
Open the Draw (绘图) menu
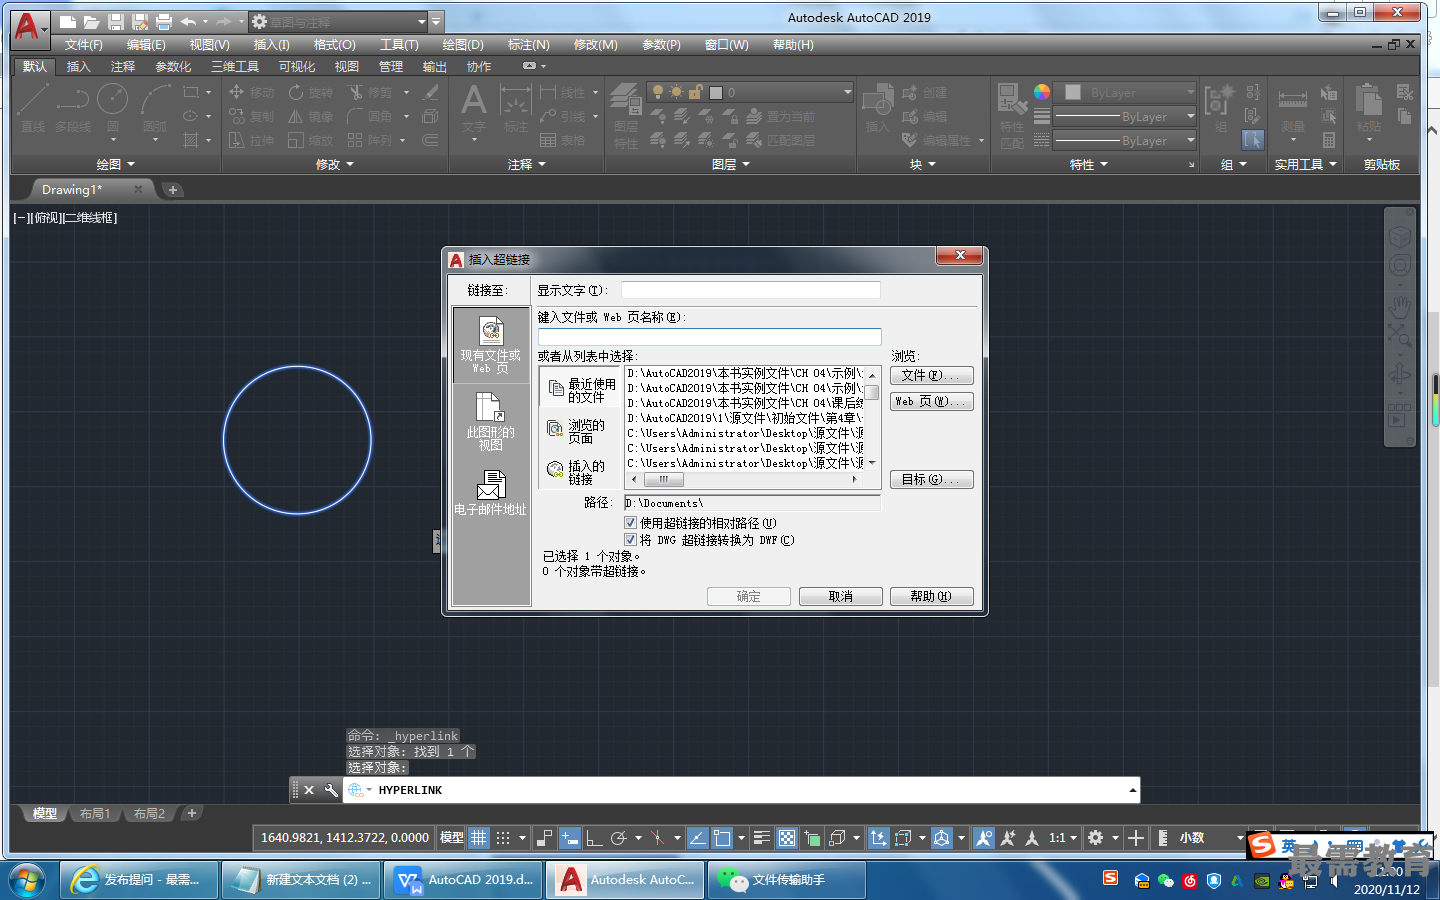[463, 45]
